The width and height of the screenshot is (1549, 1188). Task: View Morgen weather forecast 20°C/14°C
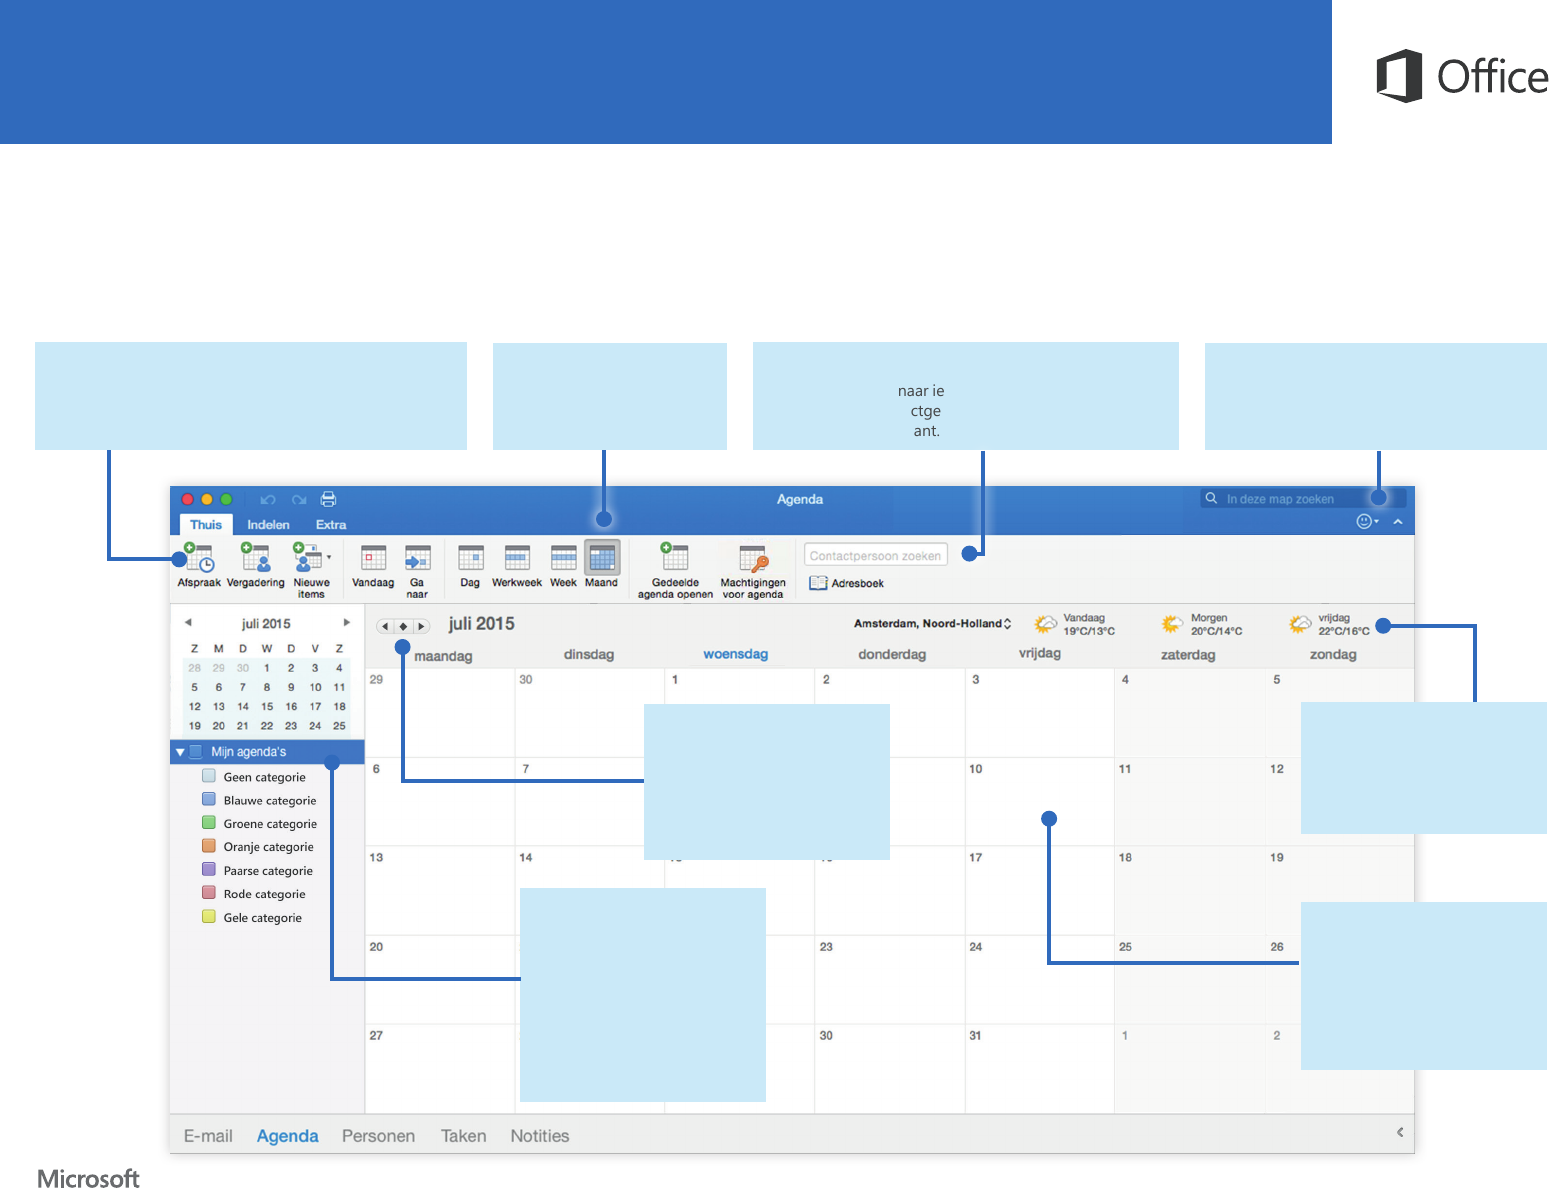click(x=1203, y=624)
